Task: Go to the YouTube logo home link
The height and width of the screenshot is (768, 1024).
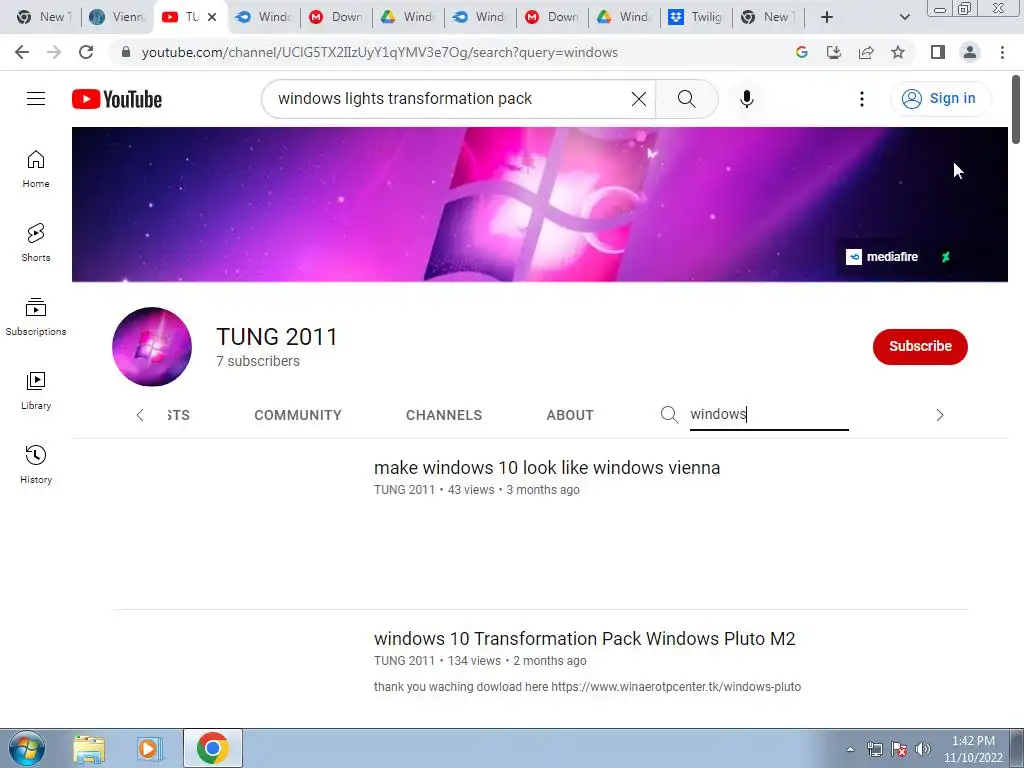Action: click(x=117, y=99)
